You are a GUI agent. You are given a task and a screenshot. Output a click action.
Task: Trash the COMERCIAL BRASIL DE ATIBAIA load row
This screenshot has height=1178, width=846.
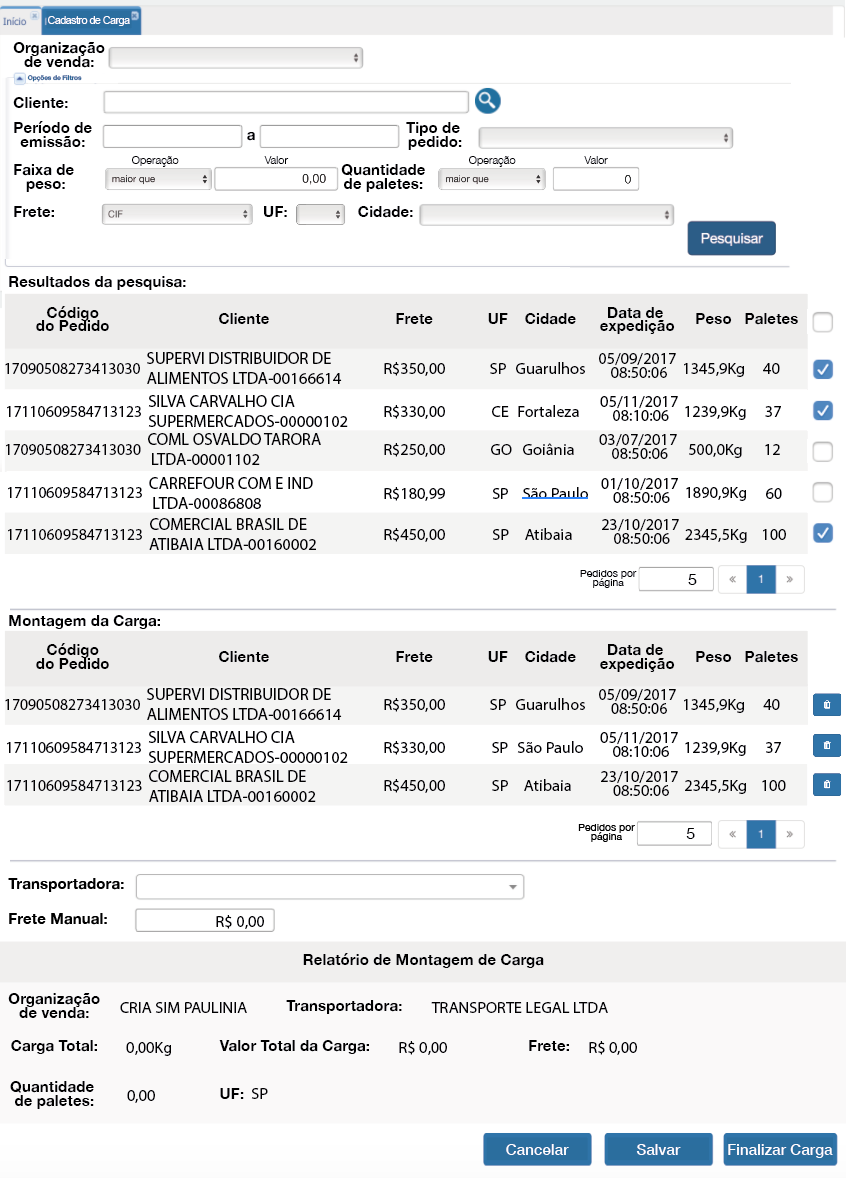tap(826, 784)
